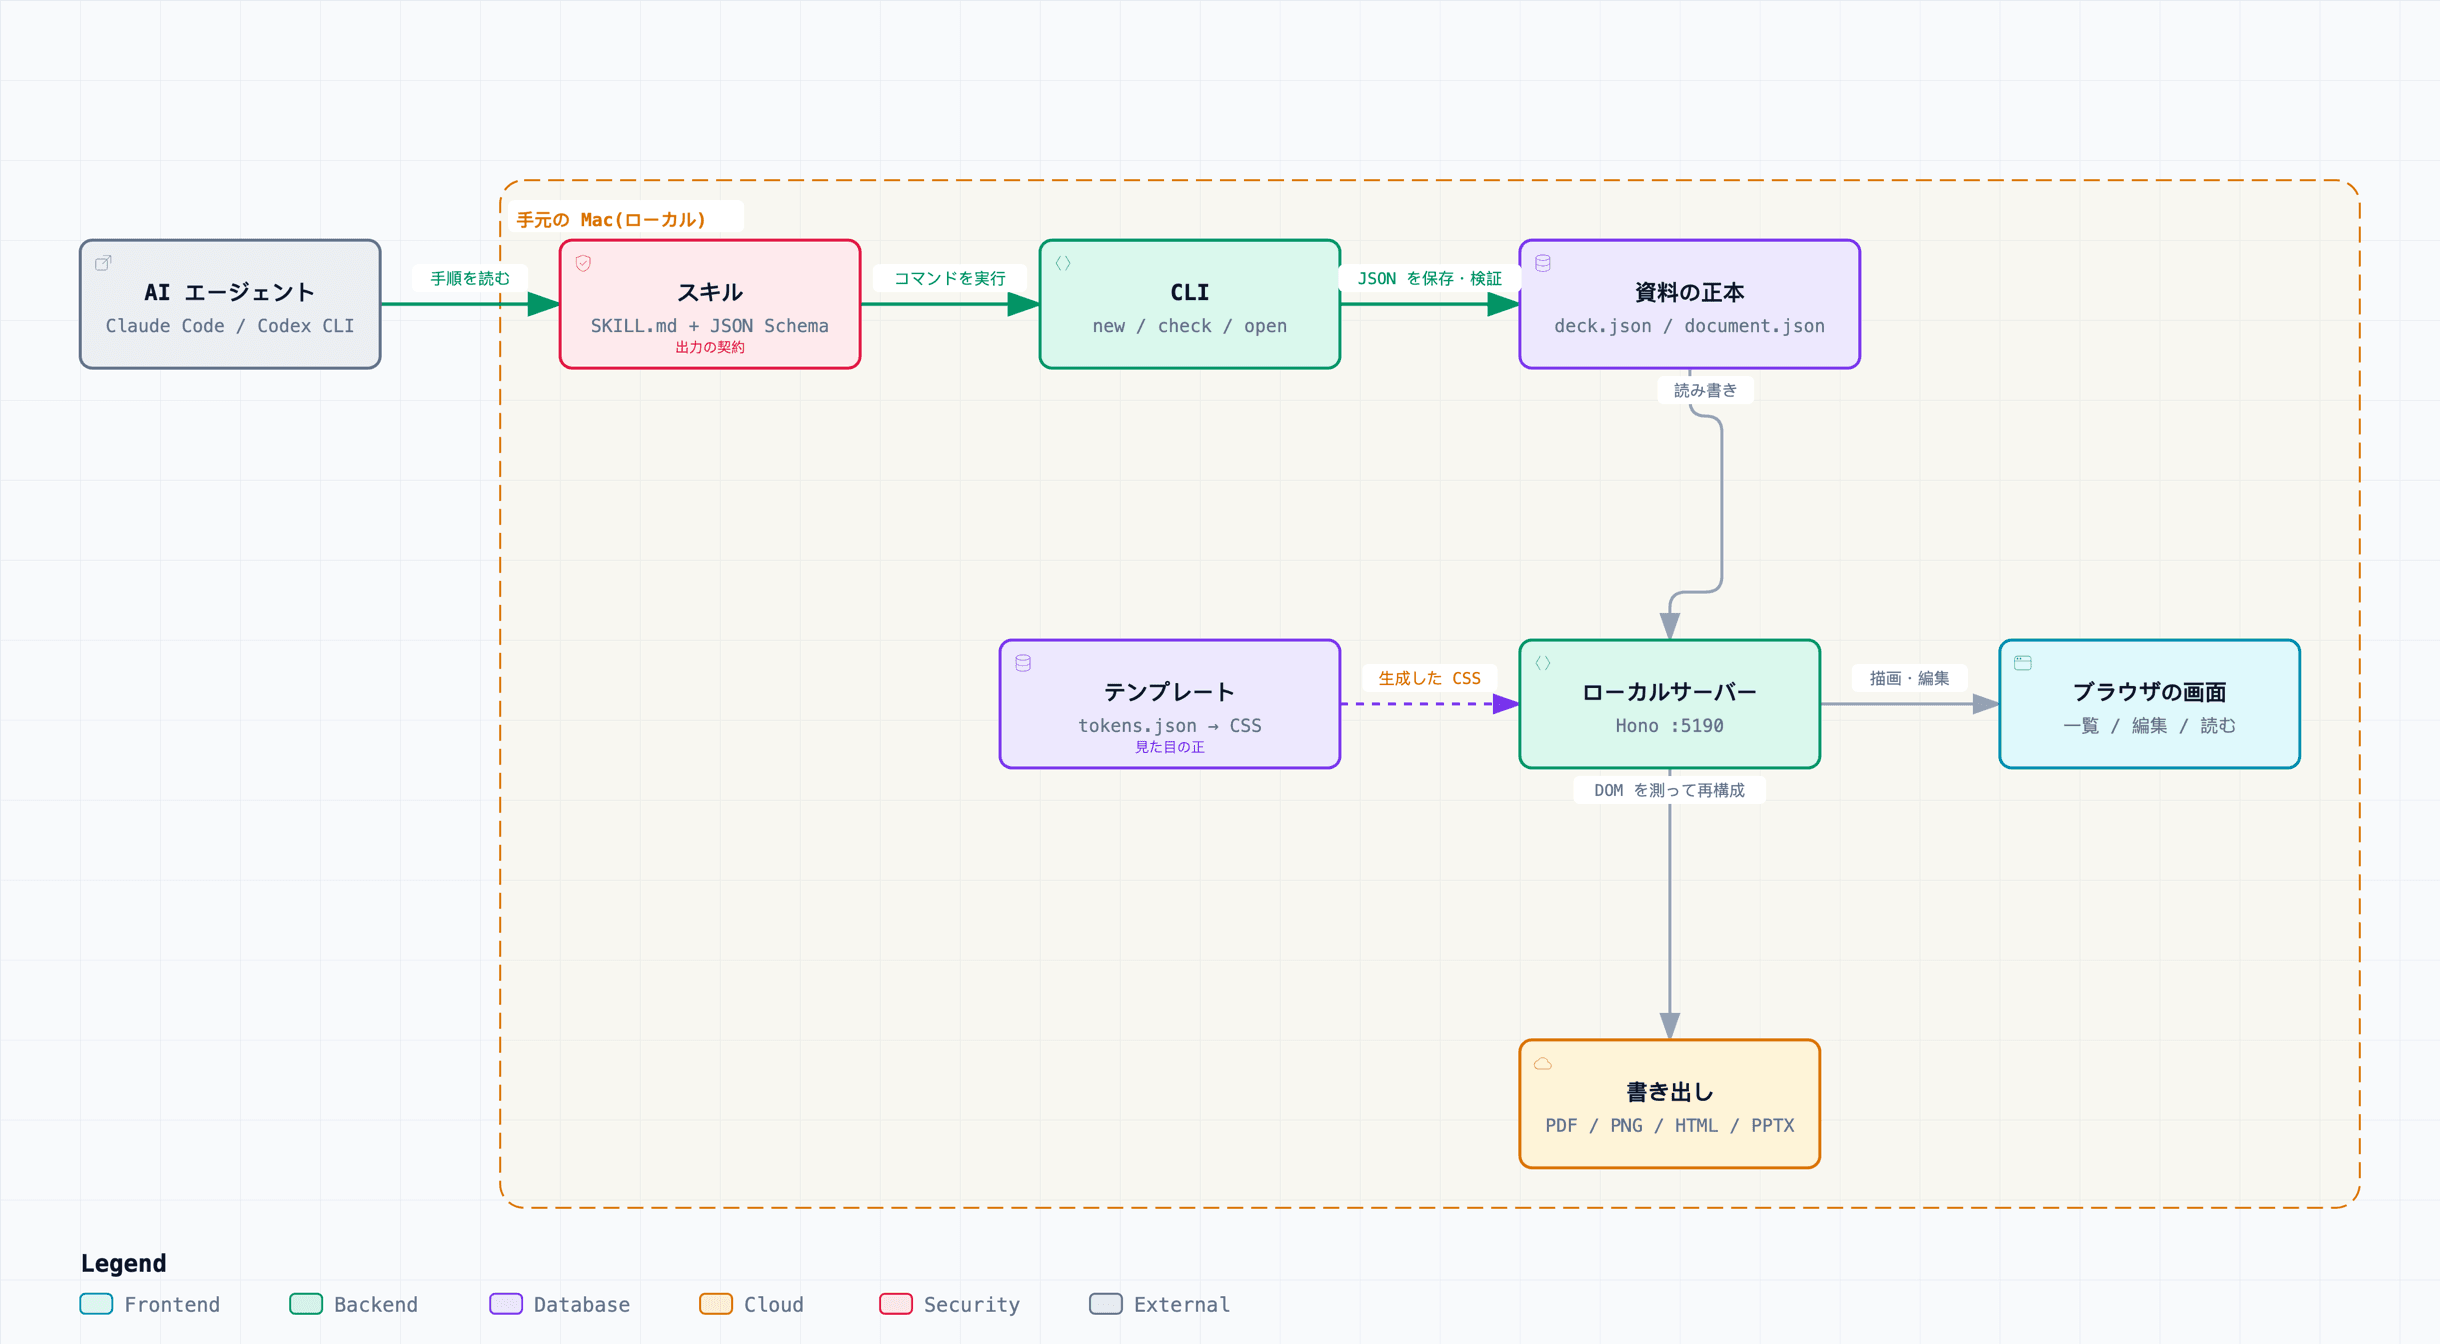Screen dimensions: 2440x1344
Task: Click the SKILL.md + JSON Schema subtitle
Action: (710, 326)
